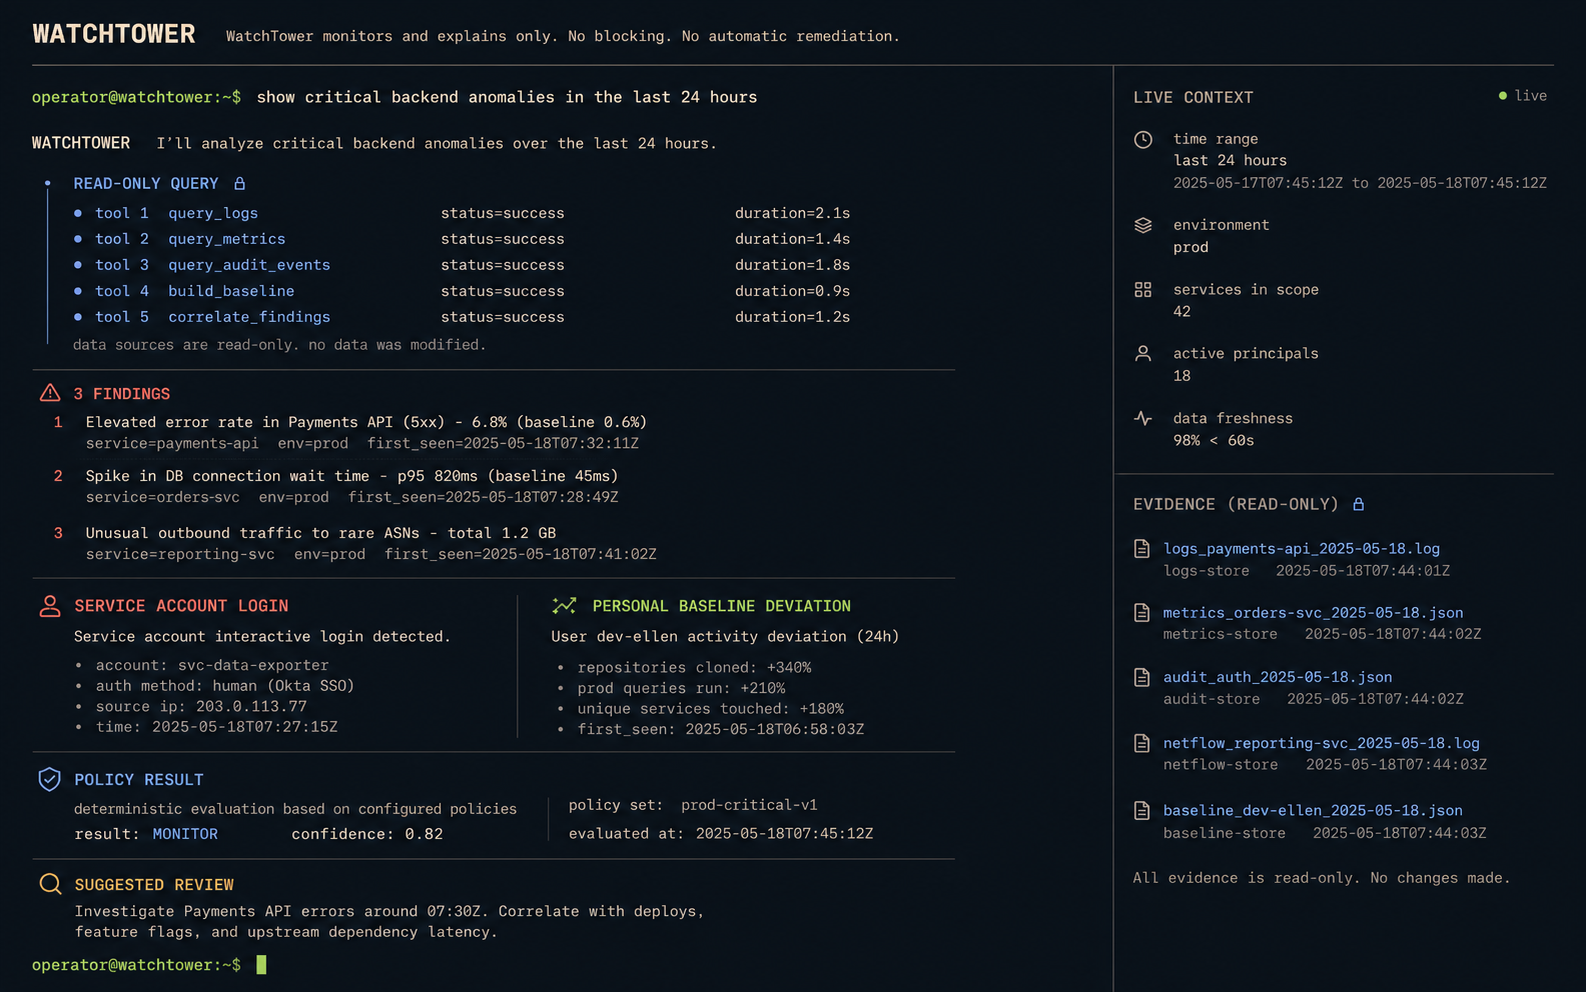Image resolution: width=1586 pixels, height=992 pixels.
Task: Click the warning triangle next to 3 FINDINGS
Action: coord(50,393)
